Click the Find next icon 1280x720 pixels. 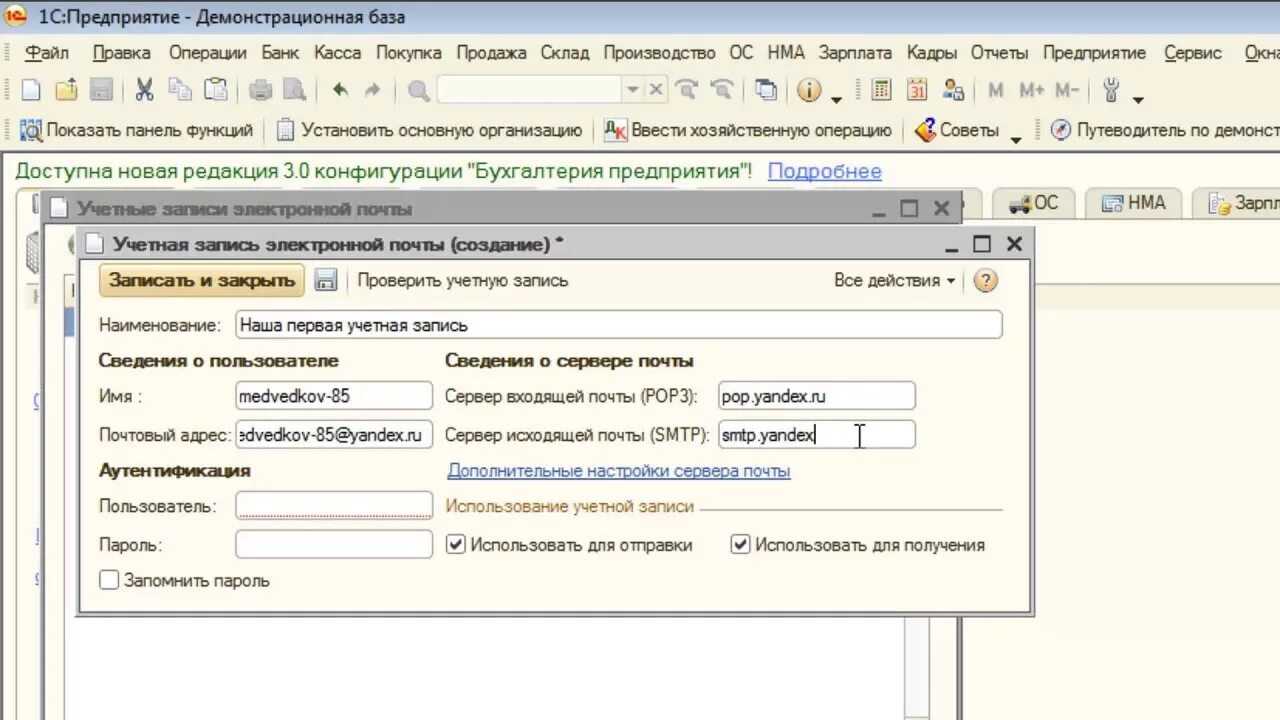pyautogui.click(x=687, y=91)
